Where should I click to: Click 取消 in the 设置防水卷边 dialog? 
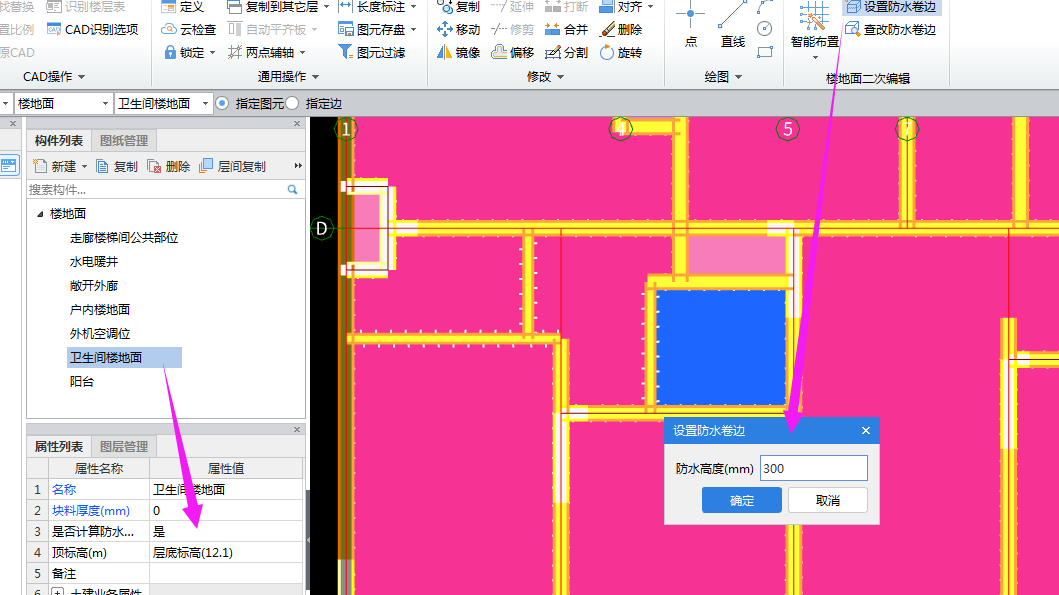coord(827,500)
